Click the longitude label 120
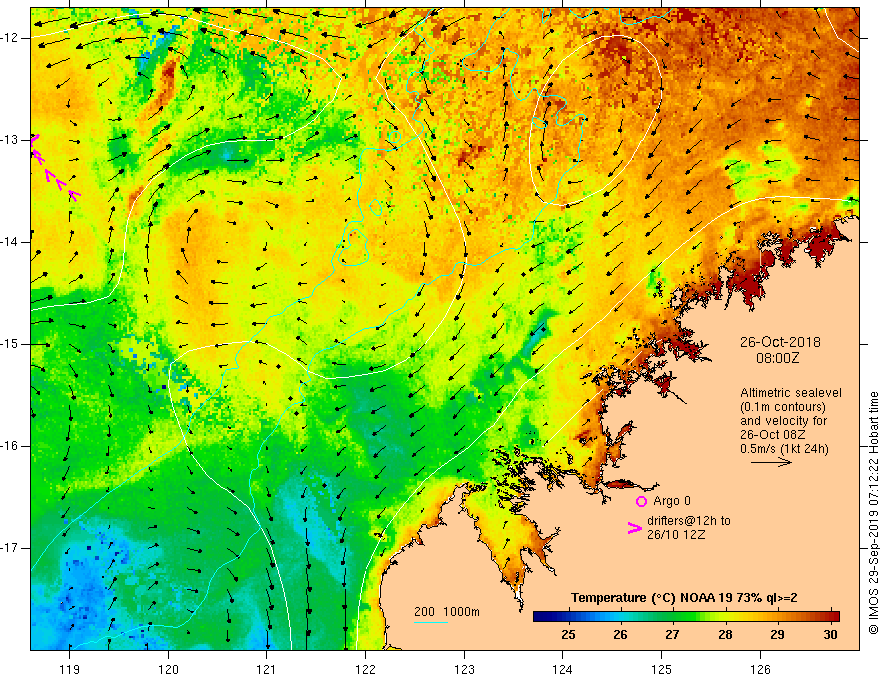This screenshot has width=880, height=680. click(168, 669)
